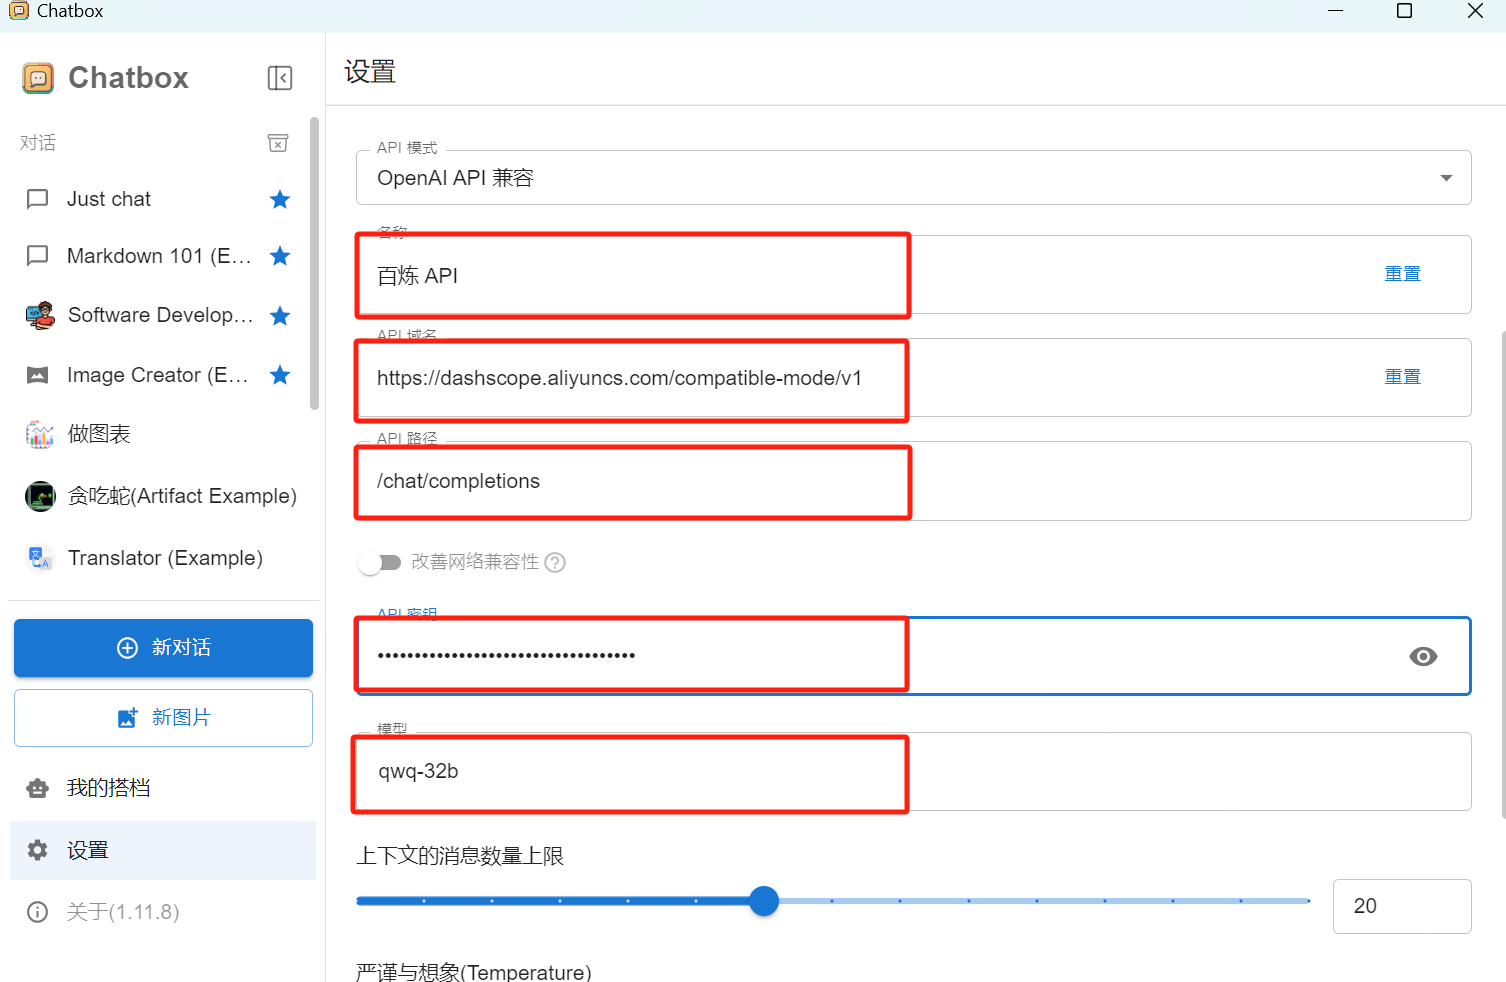Click the robot icon beside 我的搭档
Viewport: 1506px width, 982px height.
[x=38, y=788]
